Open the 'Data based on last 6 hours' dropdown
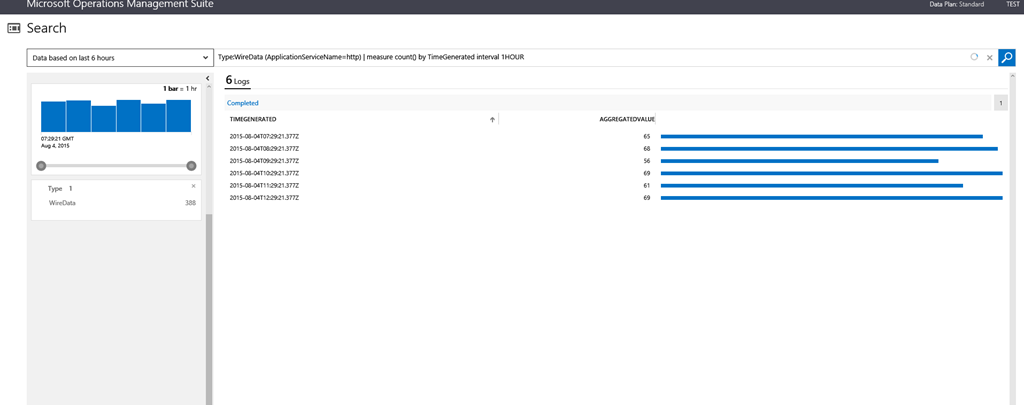Image resolution: width=1024 pixels, height=405 pixels. point(120,58)
